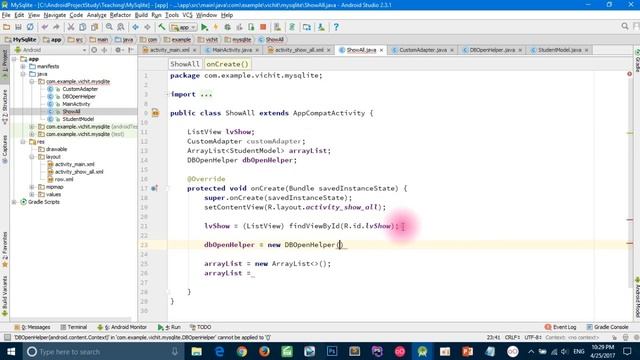Collapse the java folder node
The image size is (640, 360).
click(x=23, y=74)
